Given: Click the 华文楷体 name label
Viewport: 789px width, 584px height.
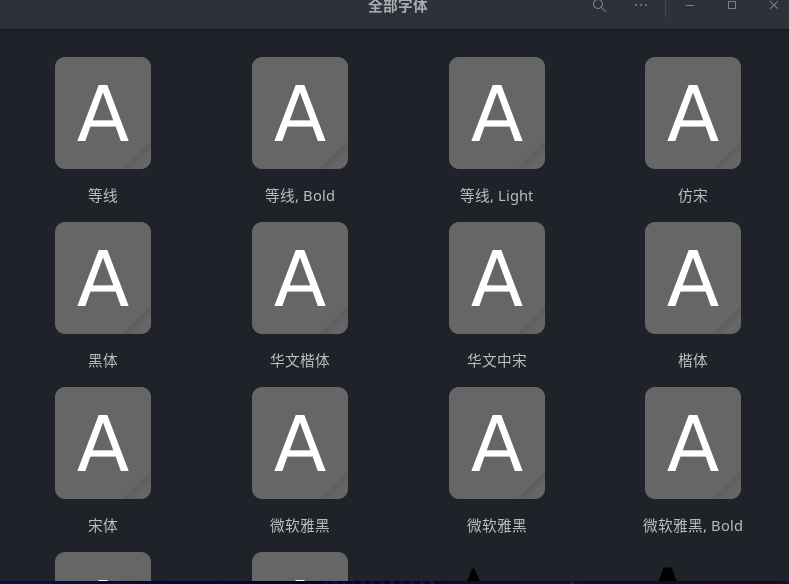Looking at the screenshot, I should click(x=300, y=361).
